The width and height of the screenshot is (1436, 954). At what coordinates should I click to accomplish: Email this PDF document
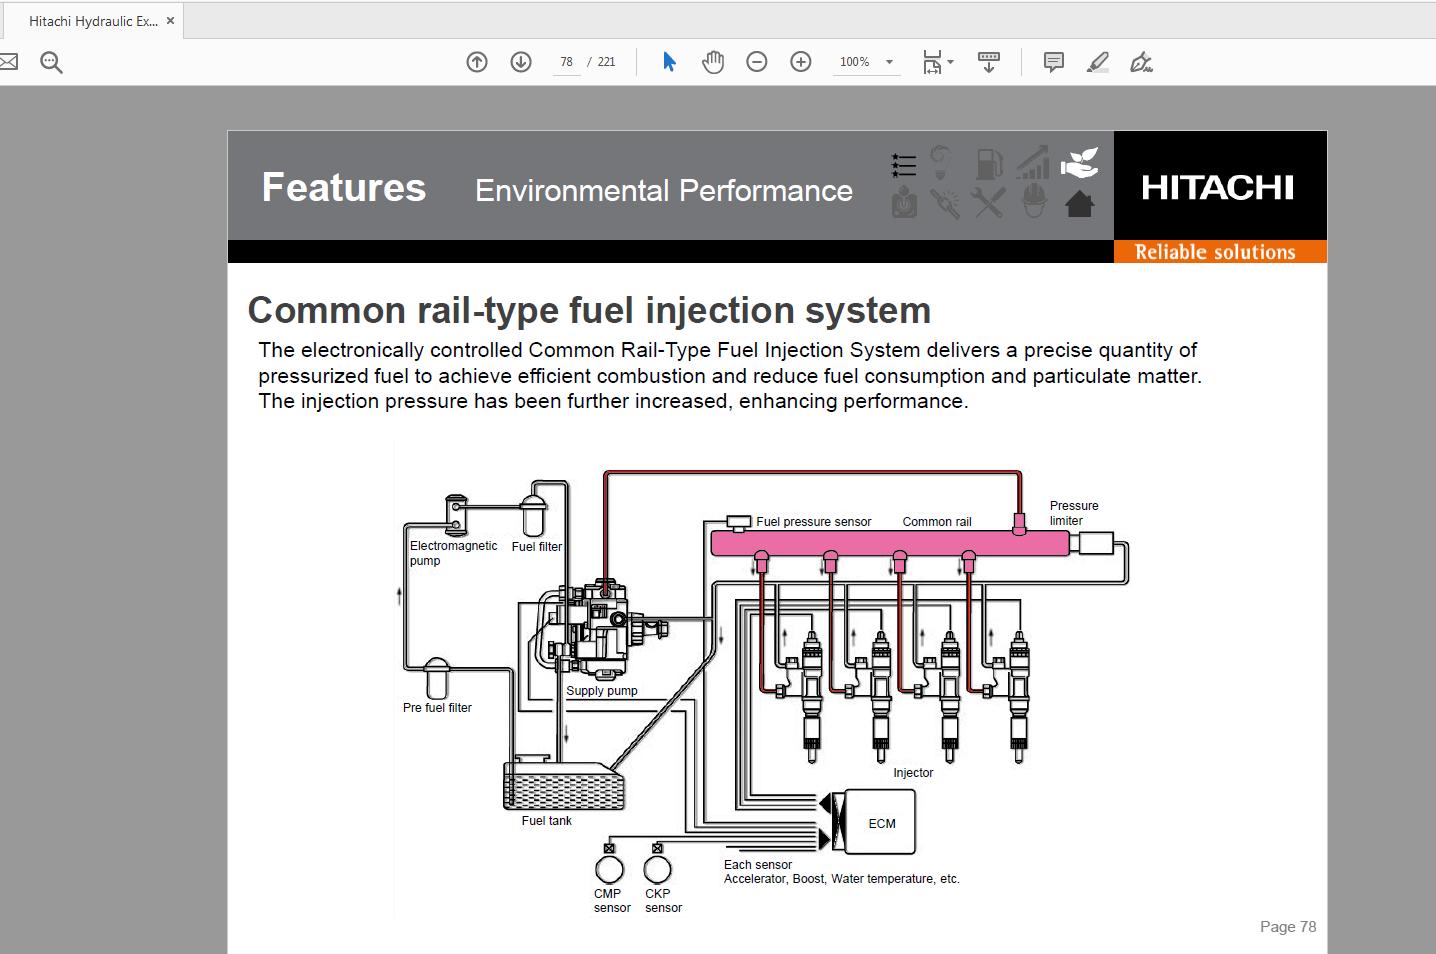9,61
